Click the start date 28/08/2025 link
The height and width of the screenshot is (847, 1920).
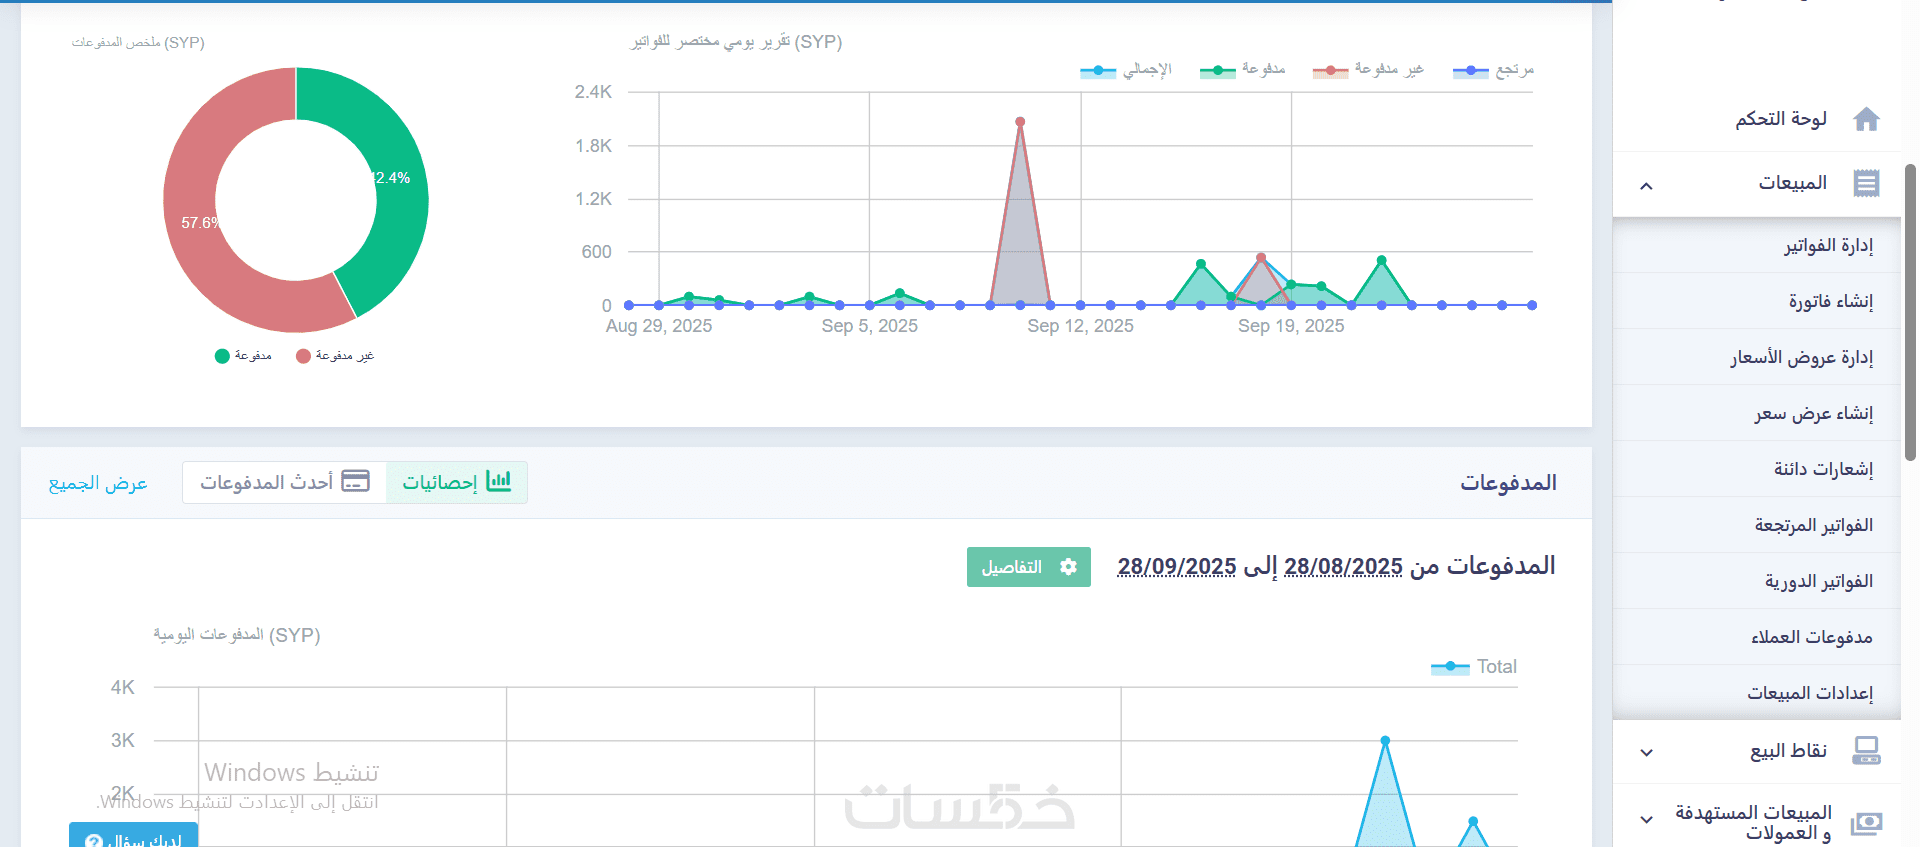point(1343,567)
